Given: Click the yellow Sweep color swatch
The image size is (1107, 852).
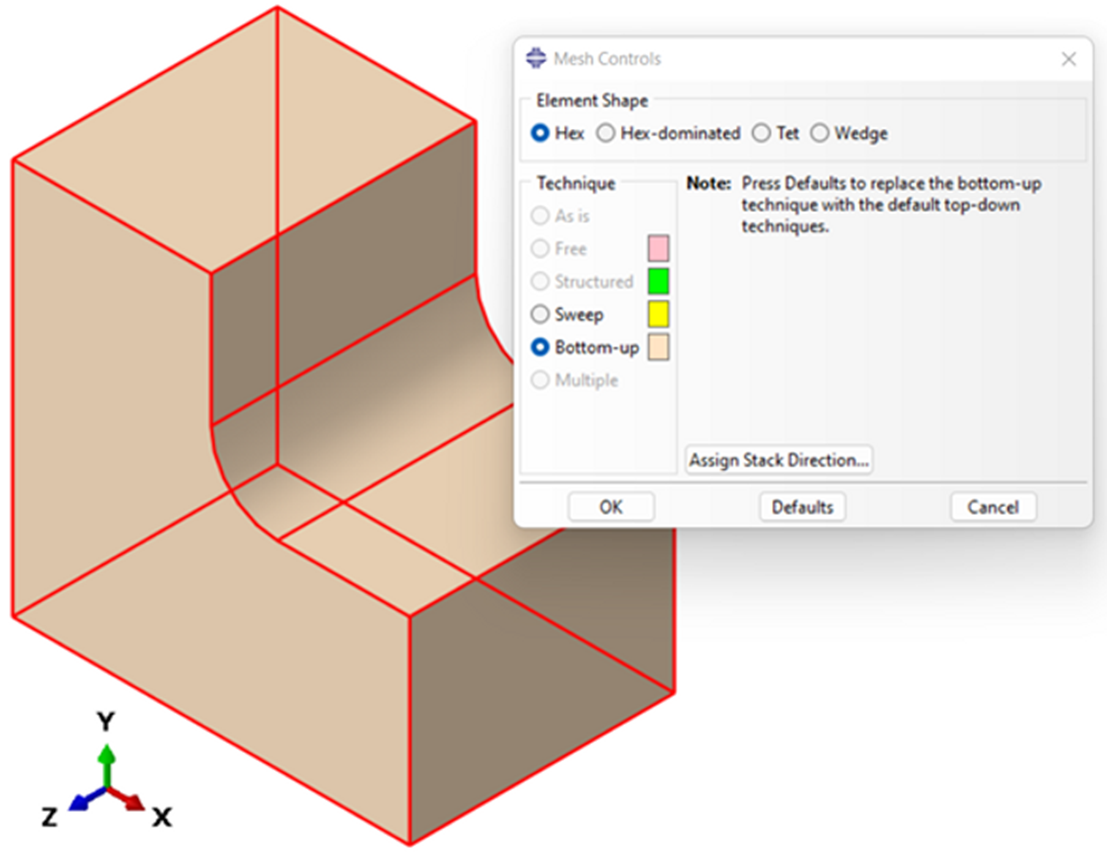Looking at the screenshot, I should point(658,315).
